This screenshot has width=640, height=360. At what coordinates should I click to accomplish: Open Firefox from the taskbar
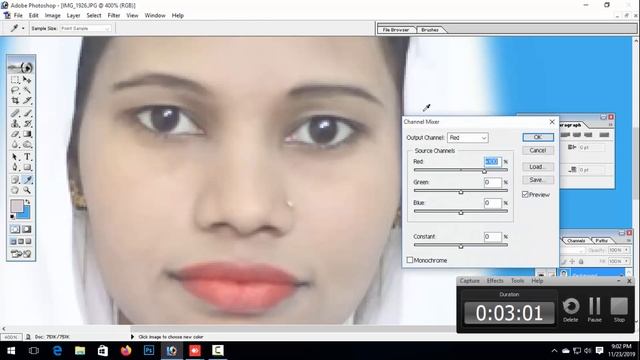point(126,351)
